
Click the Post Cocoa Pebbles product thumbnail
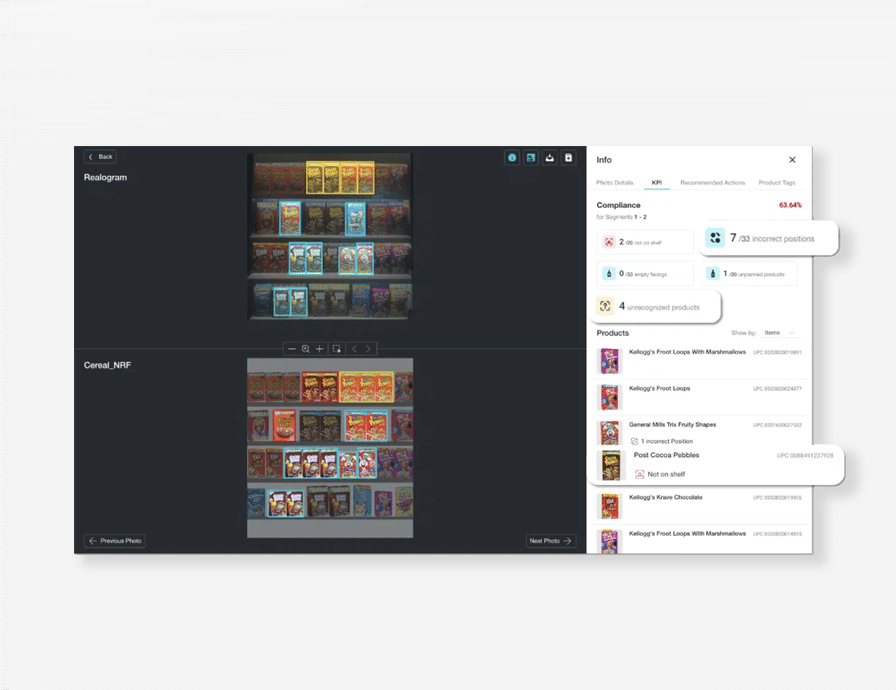610,466
